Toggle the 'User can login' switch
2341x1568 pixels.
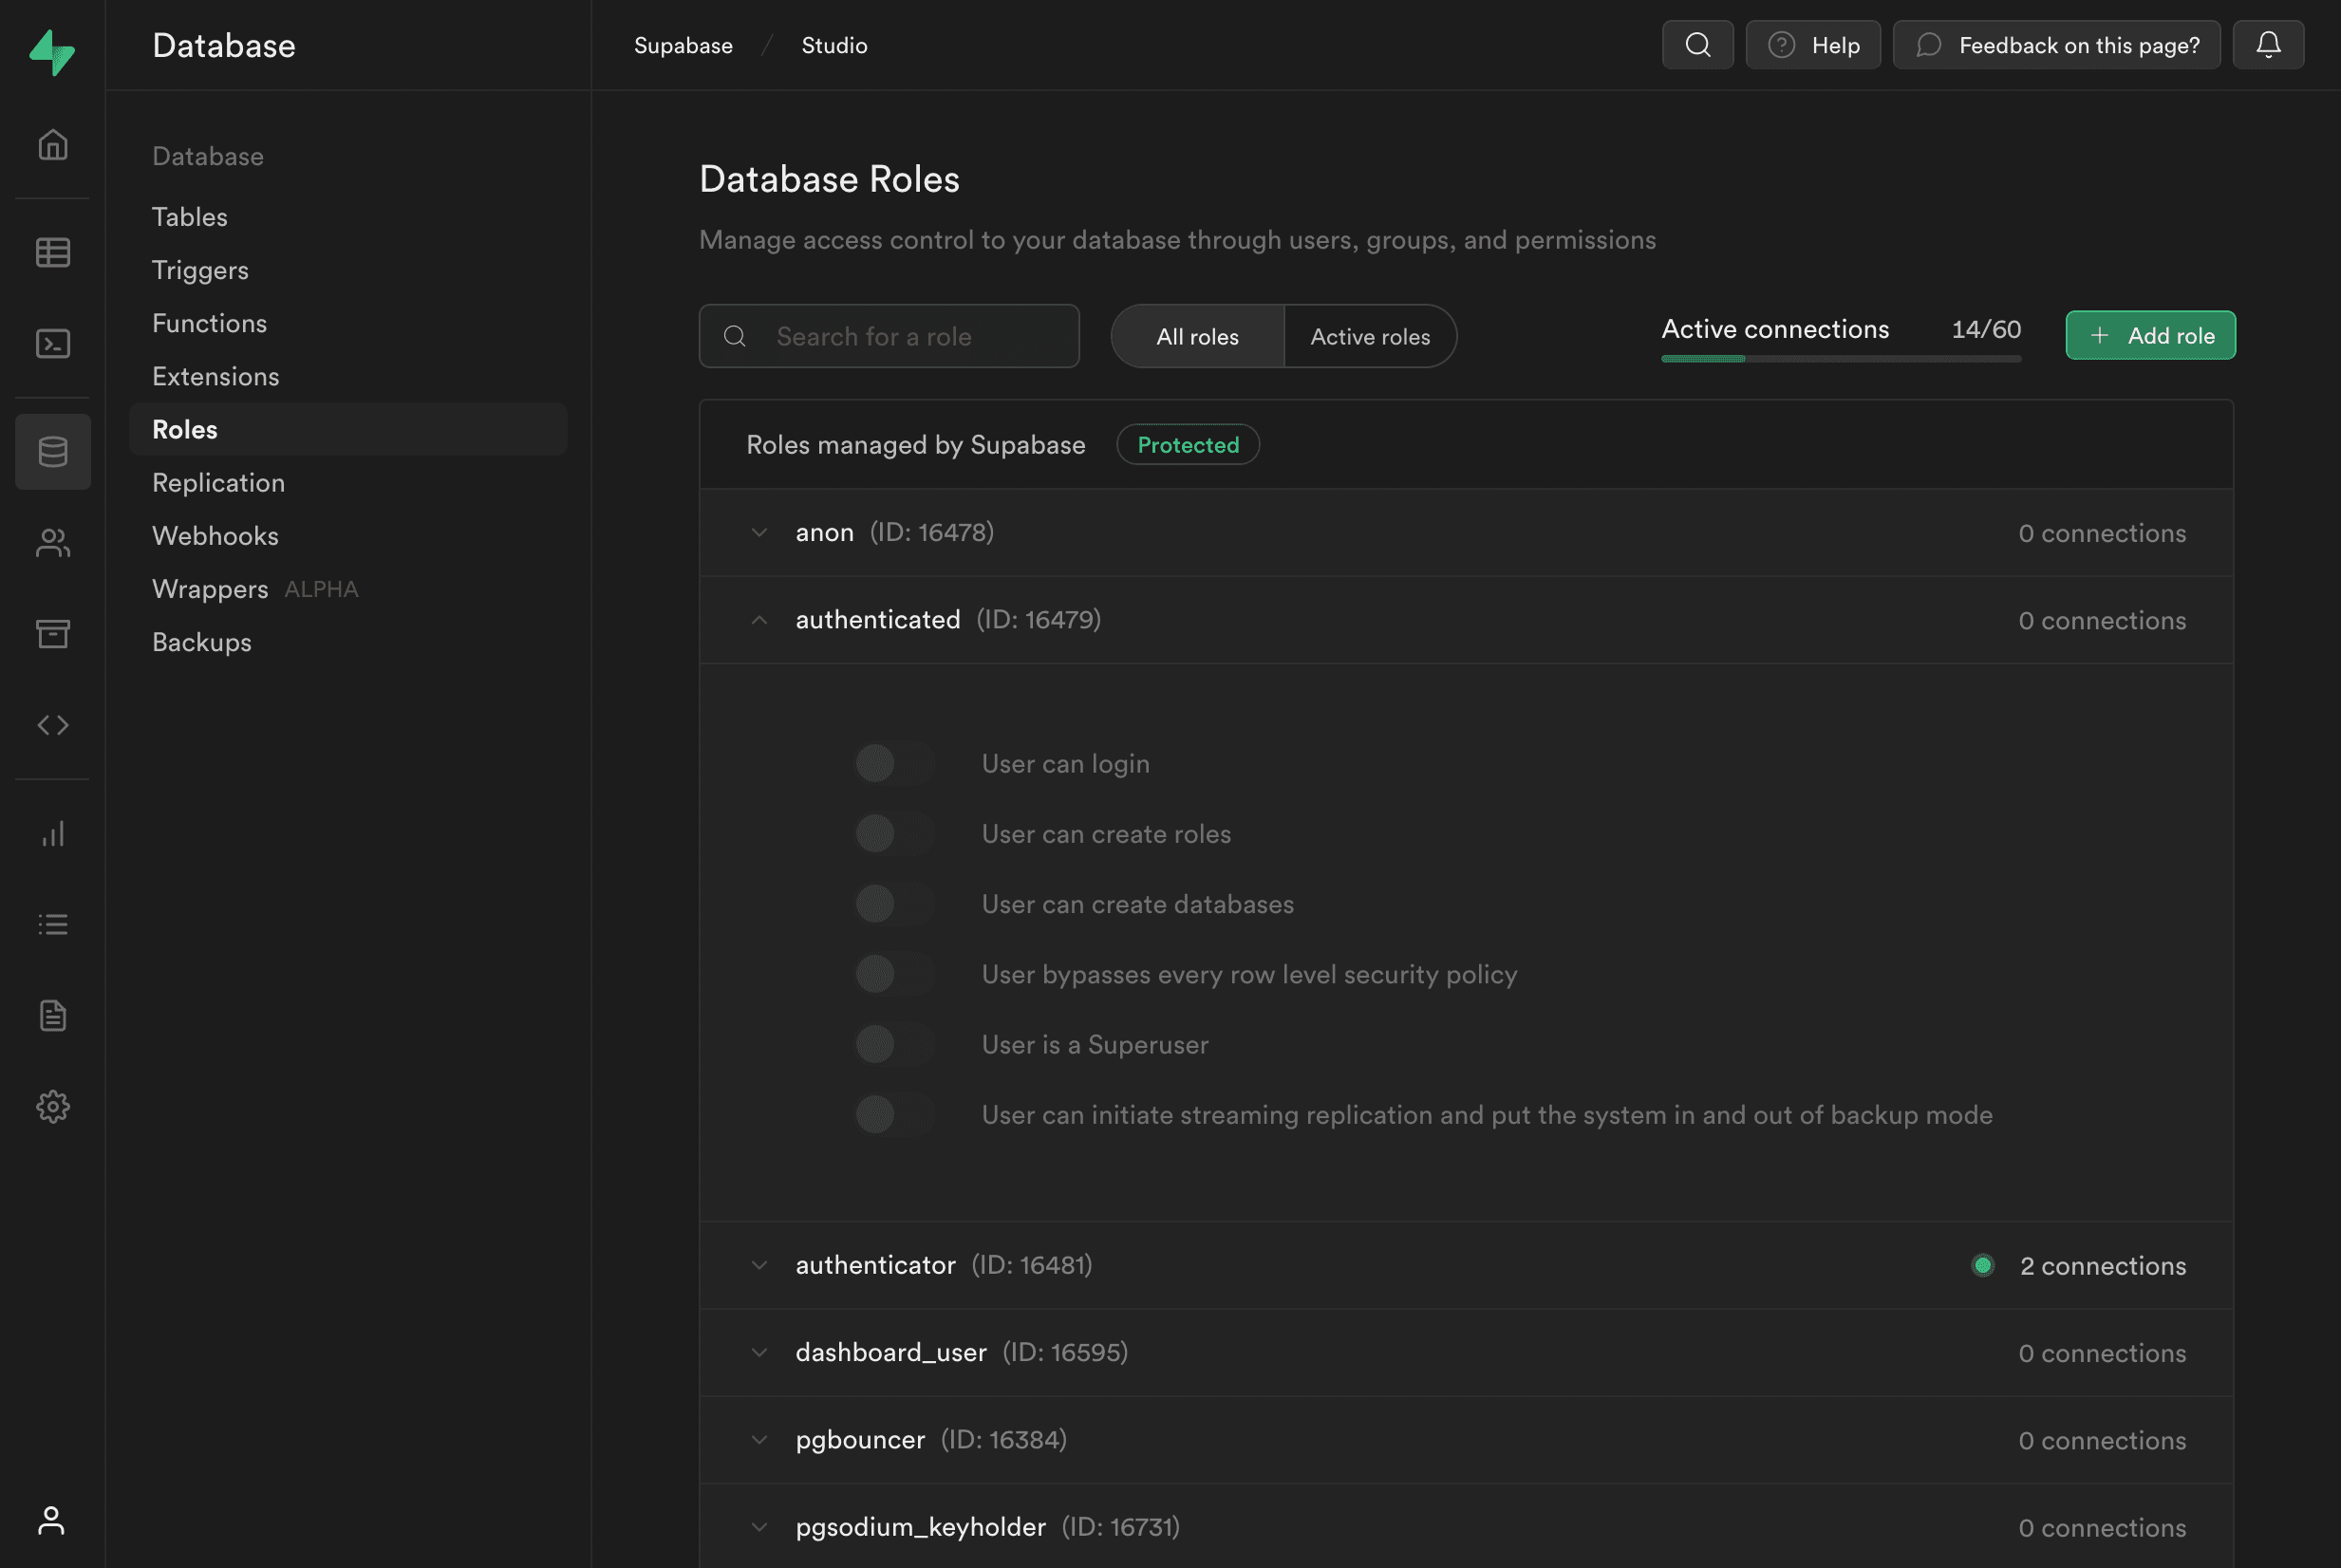pos(894,764)
